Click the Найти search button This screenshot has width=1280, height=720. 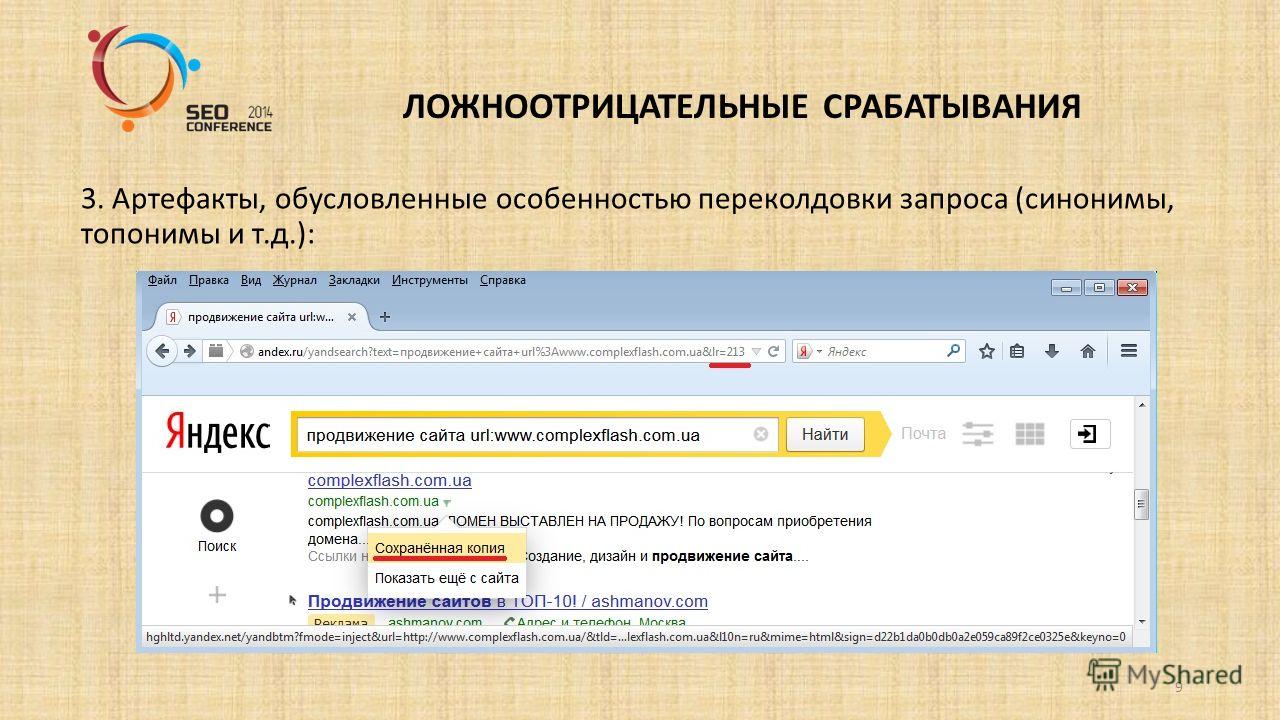[x=825, y=434]
